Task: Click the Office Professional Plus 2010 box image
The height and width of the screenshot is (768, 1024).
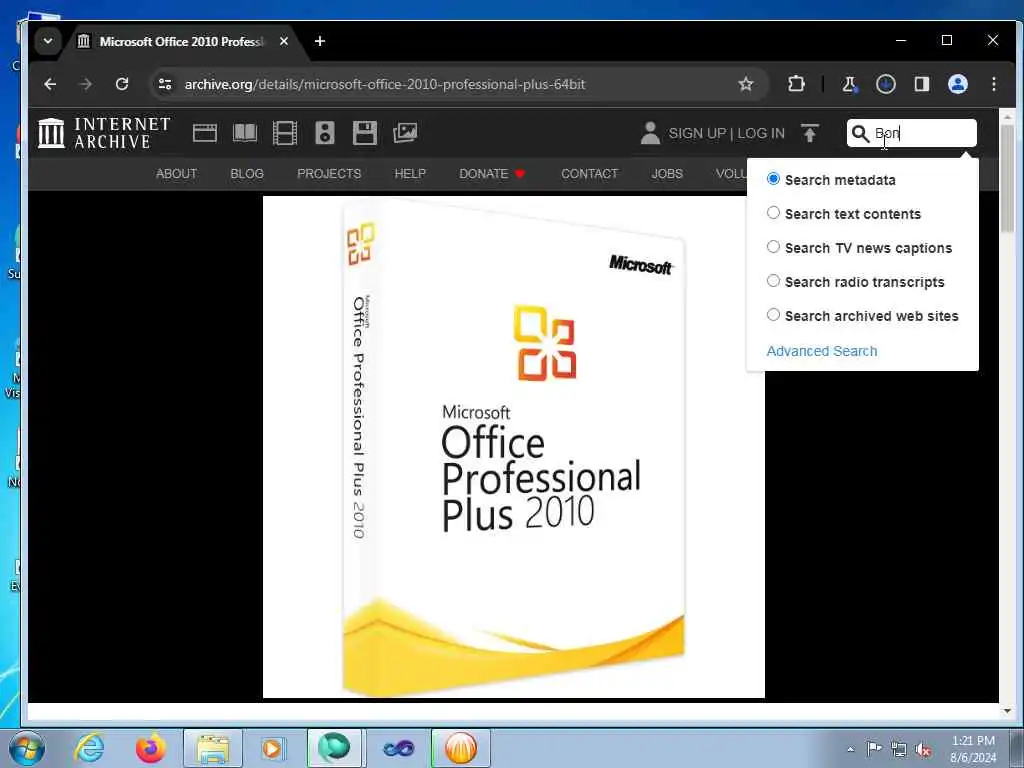Action: point(514,447)
